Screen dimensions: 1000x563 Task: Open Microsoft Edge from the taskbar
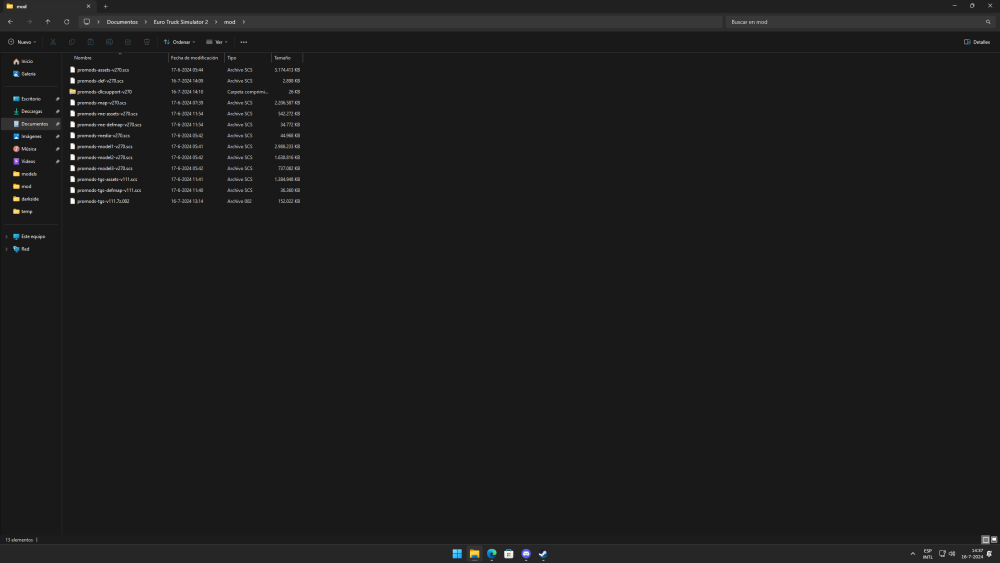491,553
